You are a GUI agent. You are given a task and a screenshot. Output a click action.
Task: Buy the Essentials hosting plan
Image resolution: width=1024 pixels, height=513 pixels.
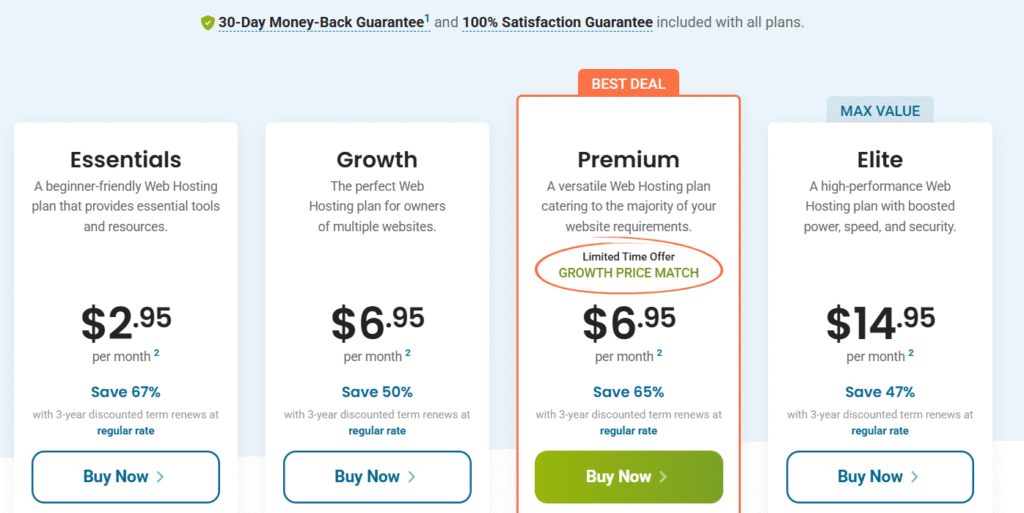pos(125,477)
